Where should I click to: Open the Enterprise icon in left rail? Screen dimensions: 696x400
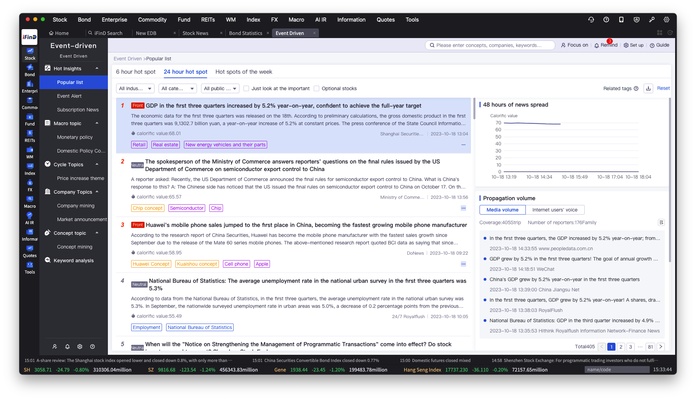click(x=30, y=87)
